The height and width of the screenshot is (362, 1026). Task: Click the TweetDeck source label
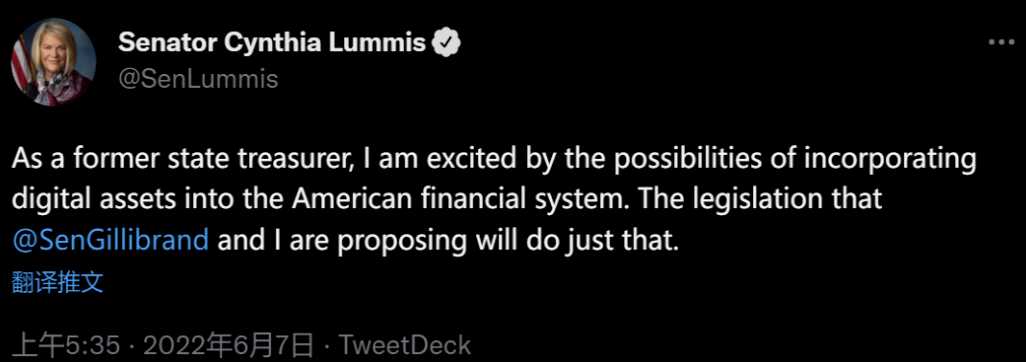(x=402, y=345)
